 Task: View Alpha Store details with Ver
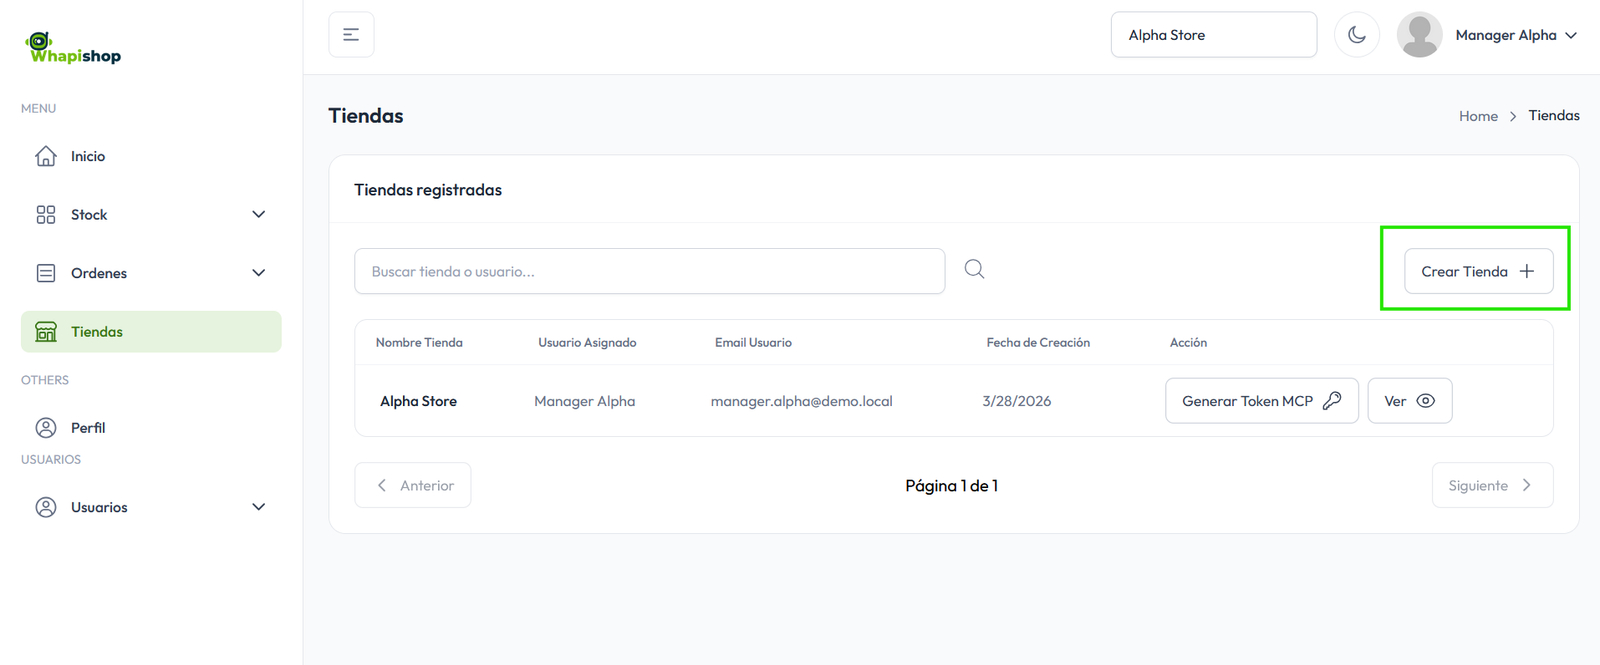(1409, 401)
